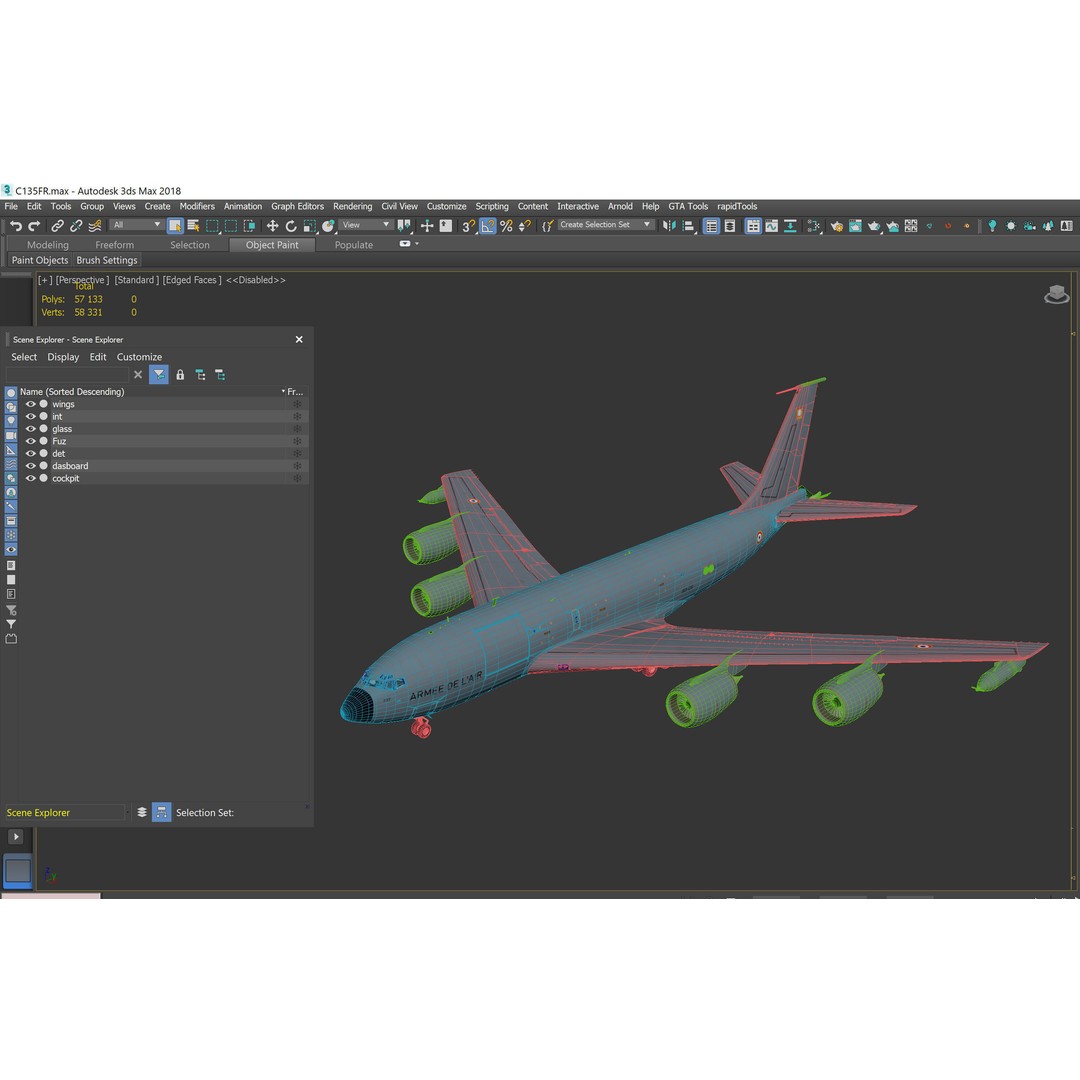Clear the Scene Explorer search filter
1080x1080 pixels.
point(138,375)
